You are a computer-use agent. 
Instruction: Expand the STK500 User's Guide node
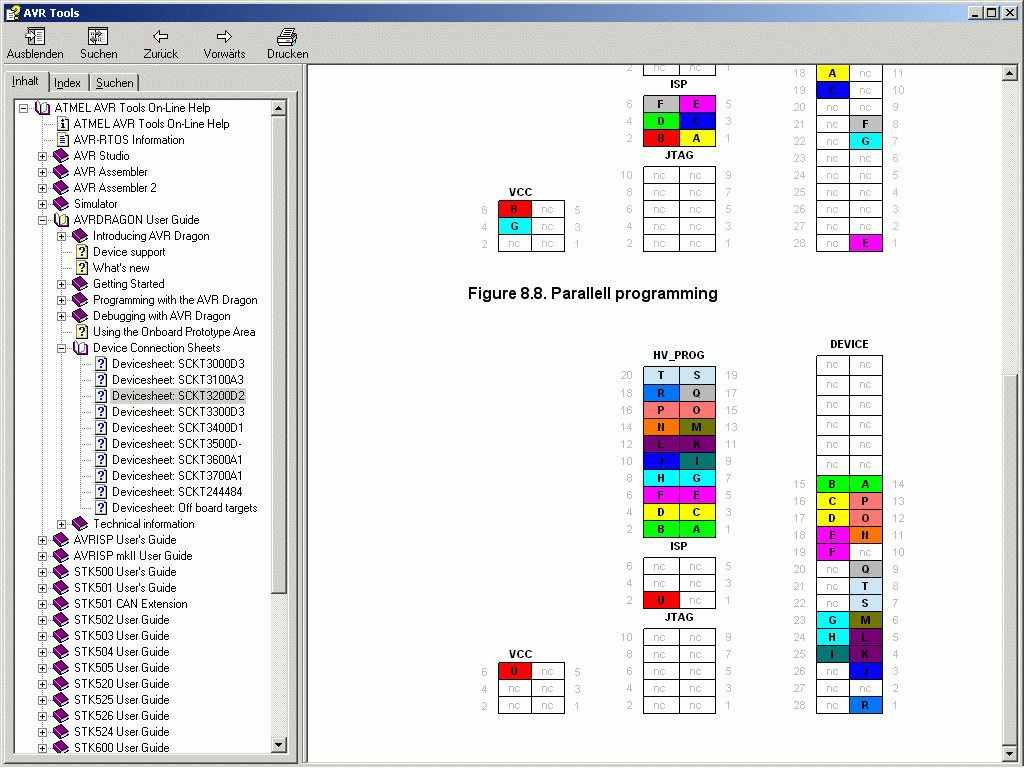[42, 572]
